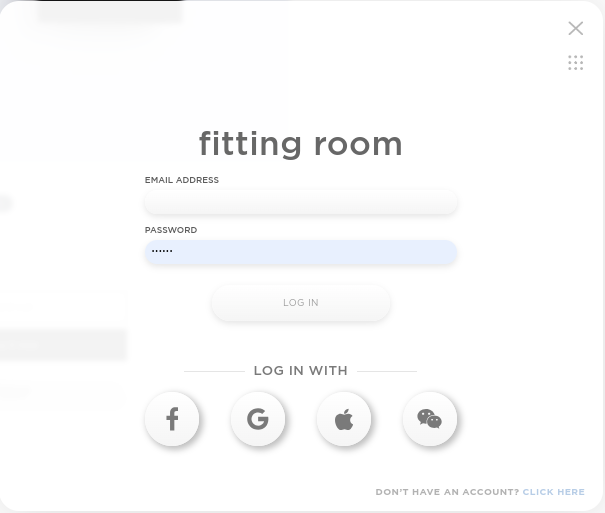Choose Google sign-in icon
Screen dimensions: 605x513
(258, 419)
